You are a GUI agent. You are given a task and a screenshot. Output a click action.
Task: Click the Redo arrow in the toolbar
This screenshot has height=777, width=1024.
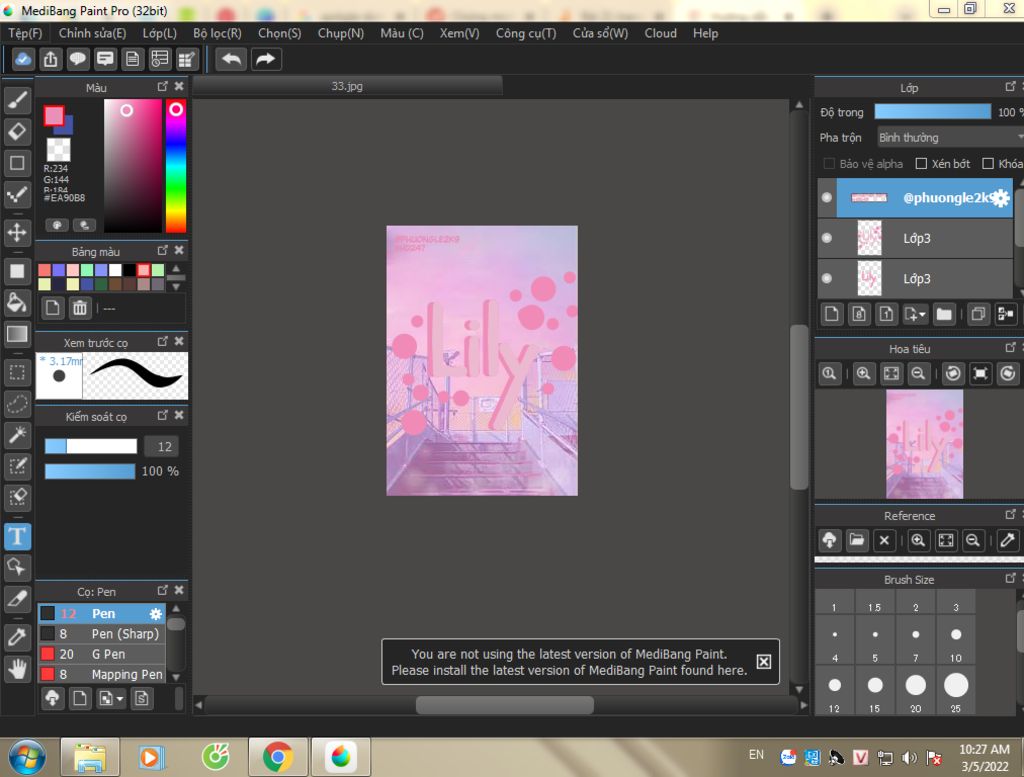pos(265,59)
